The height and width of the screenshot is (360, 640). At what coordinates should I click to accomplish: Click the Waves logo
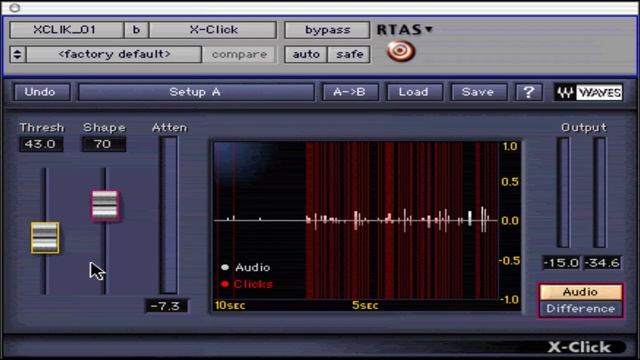(x=589, y=93)
